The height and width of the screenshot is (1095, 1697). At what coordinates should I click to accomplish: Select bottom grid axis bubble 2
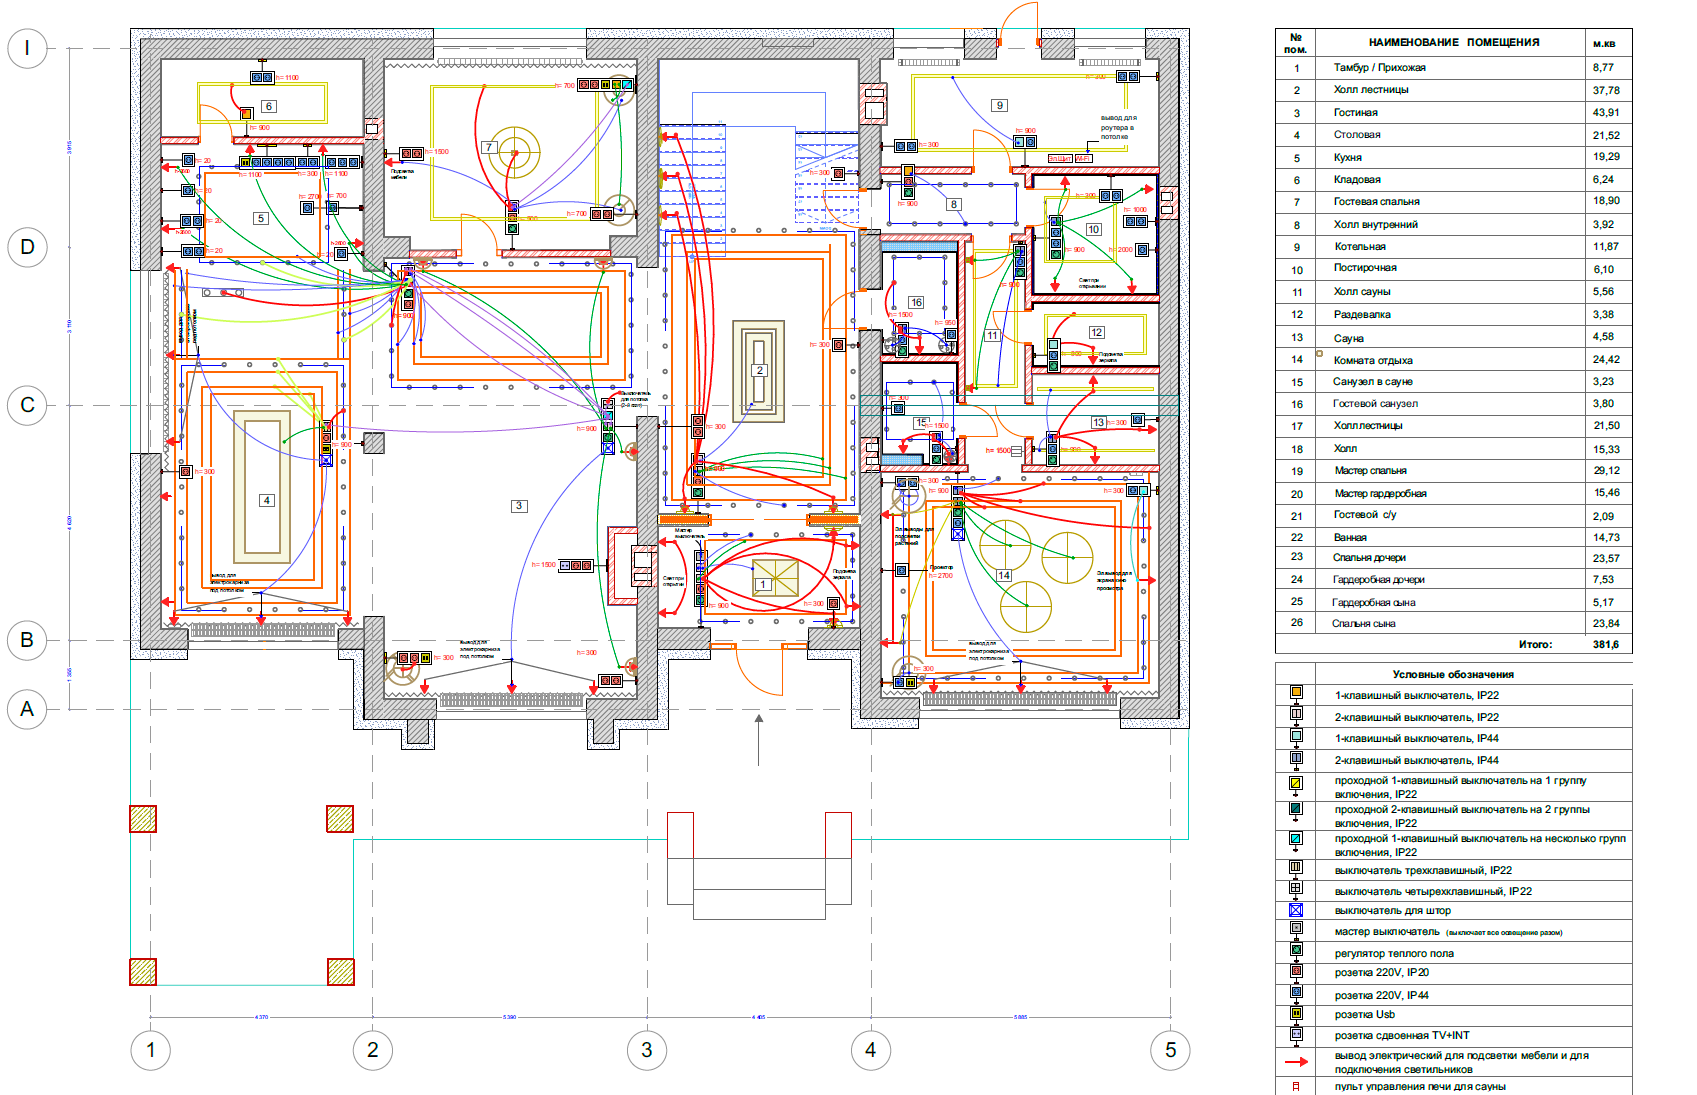[373, 1050]
